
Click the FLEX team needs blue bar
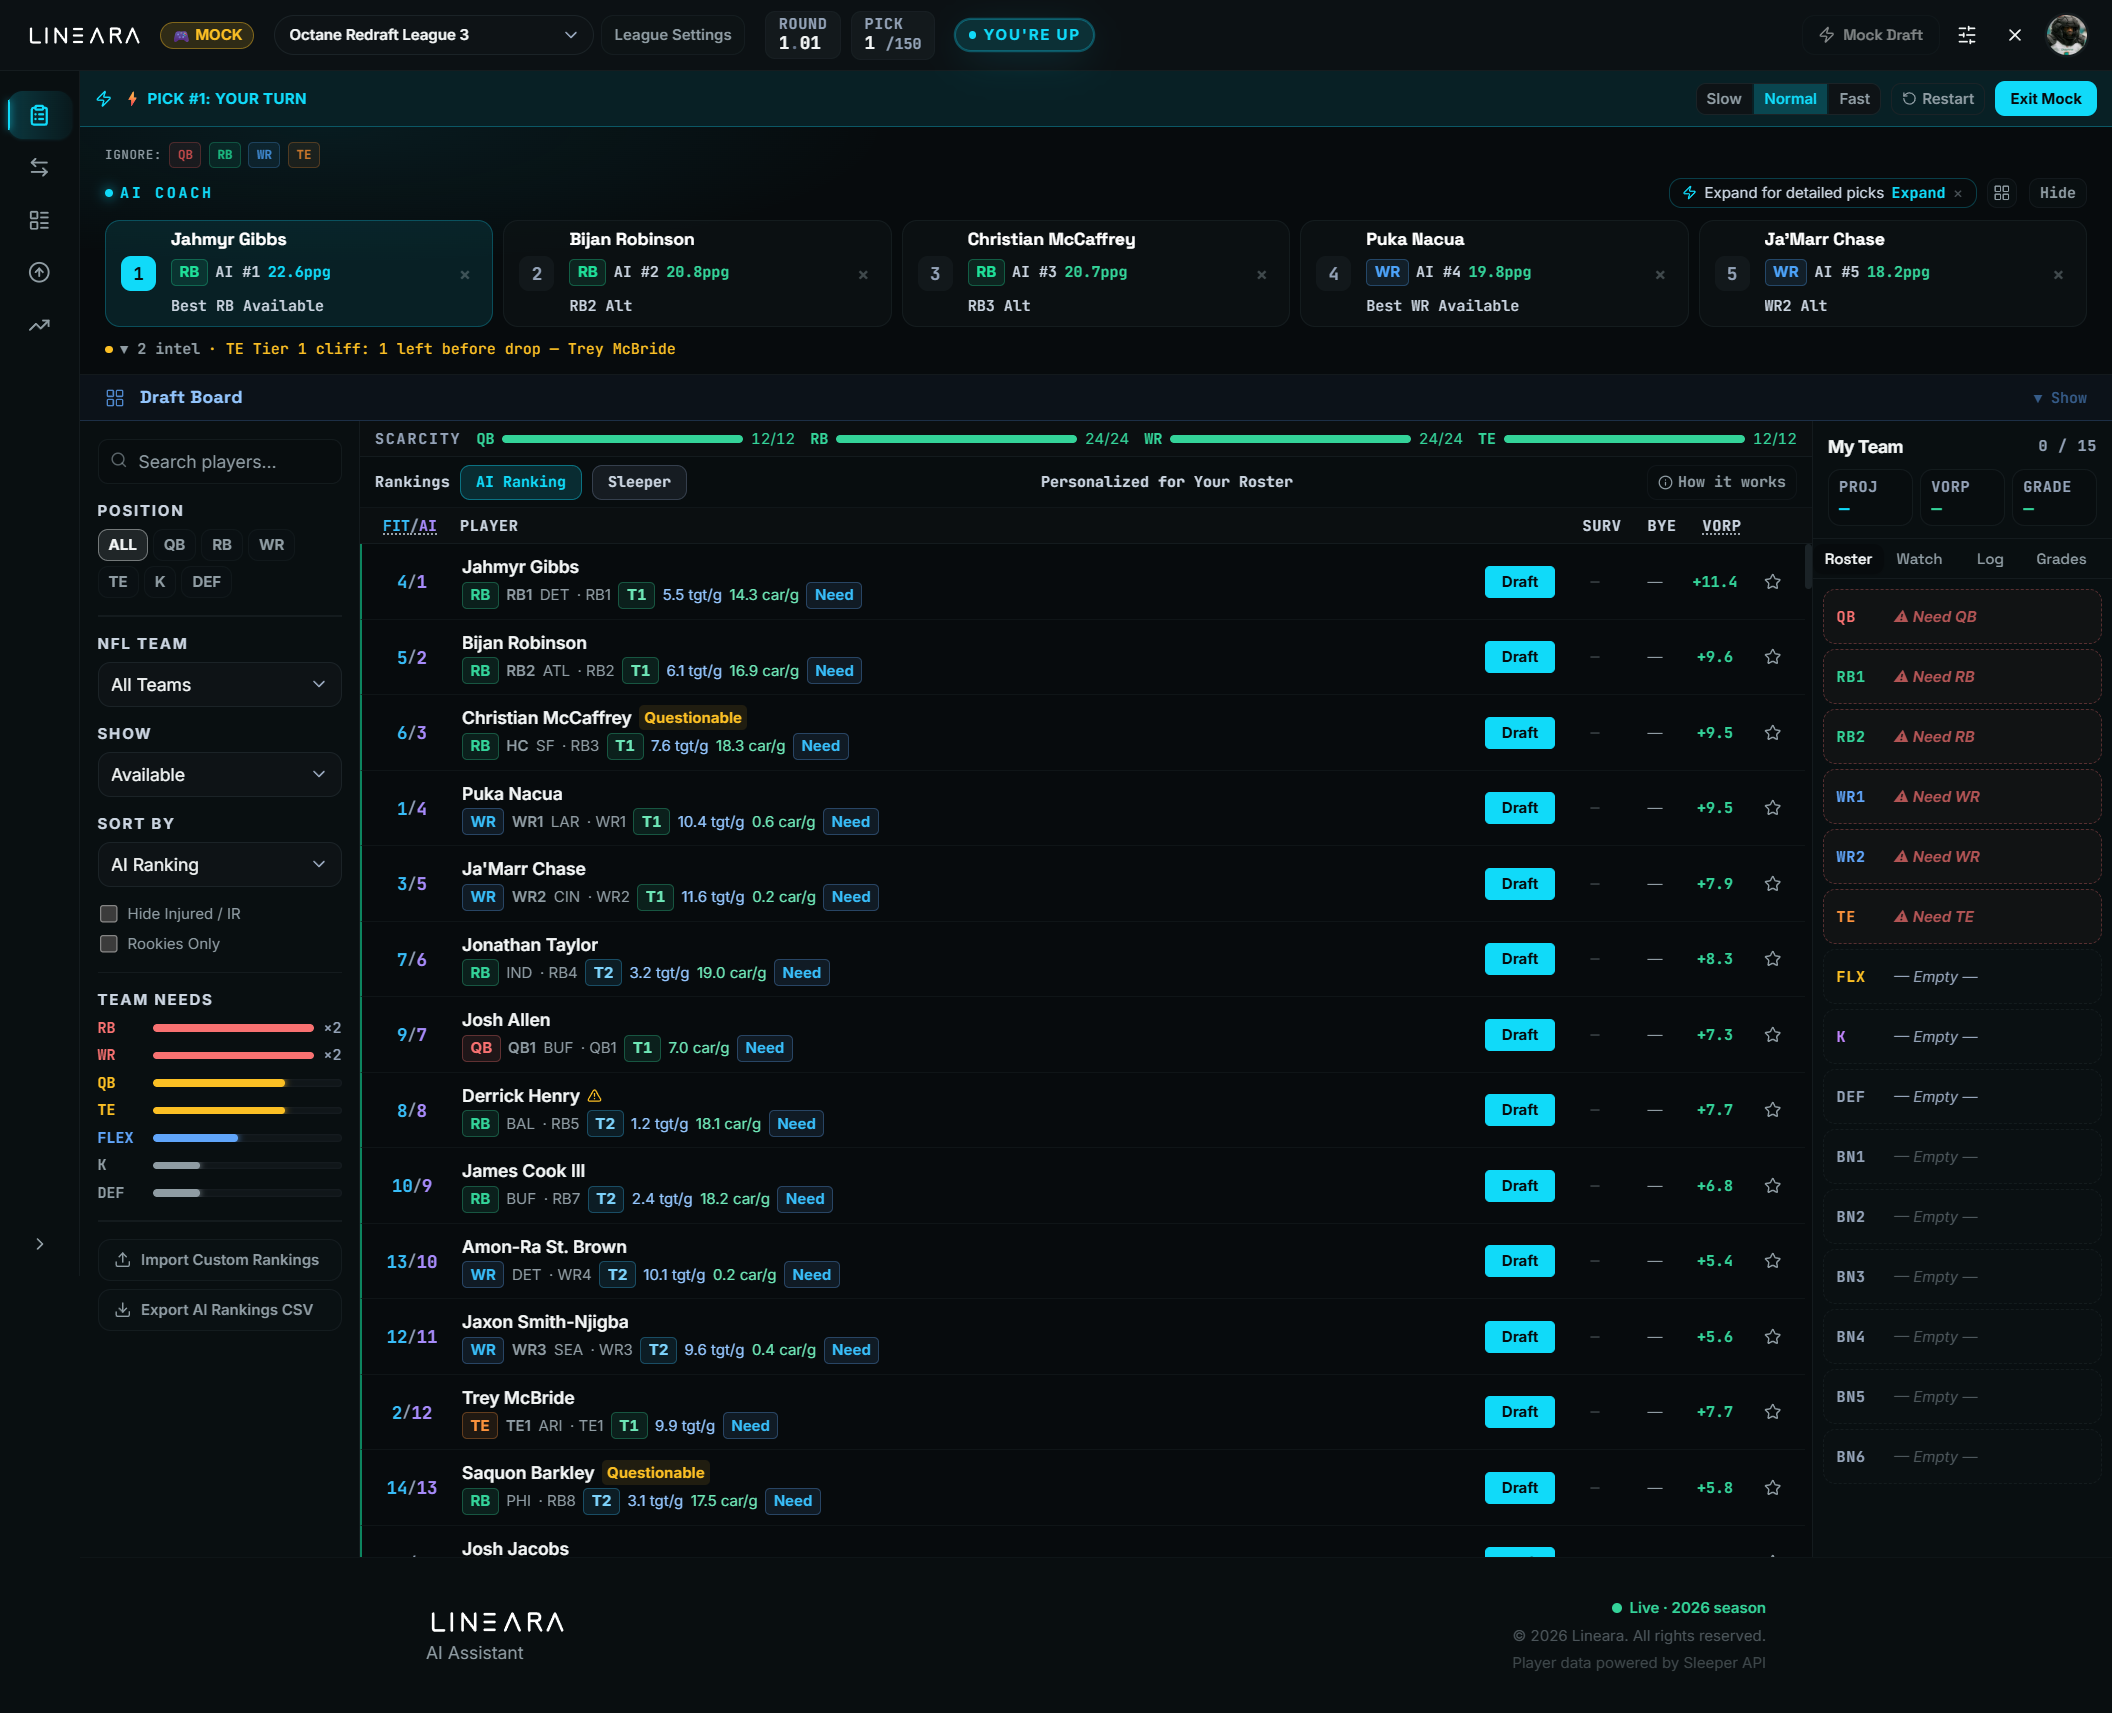[196, 1138]
